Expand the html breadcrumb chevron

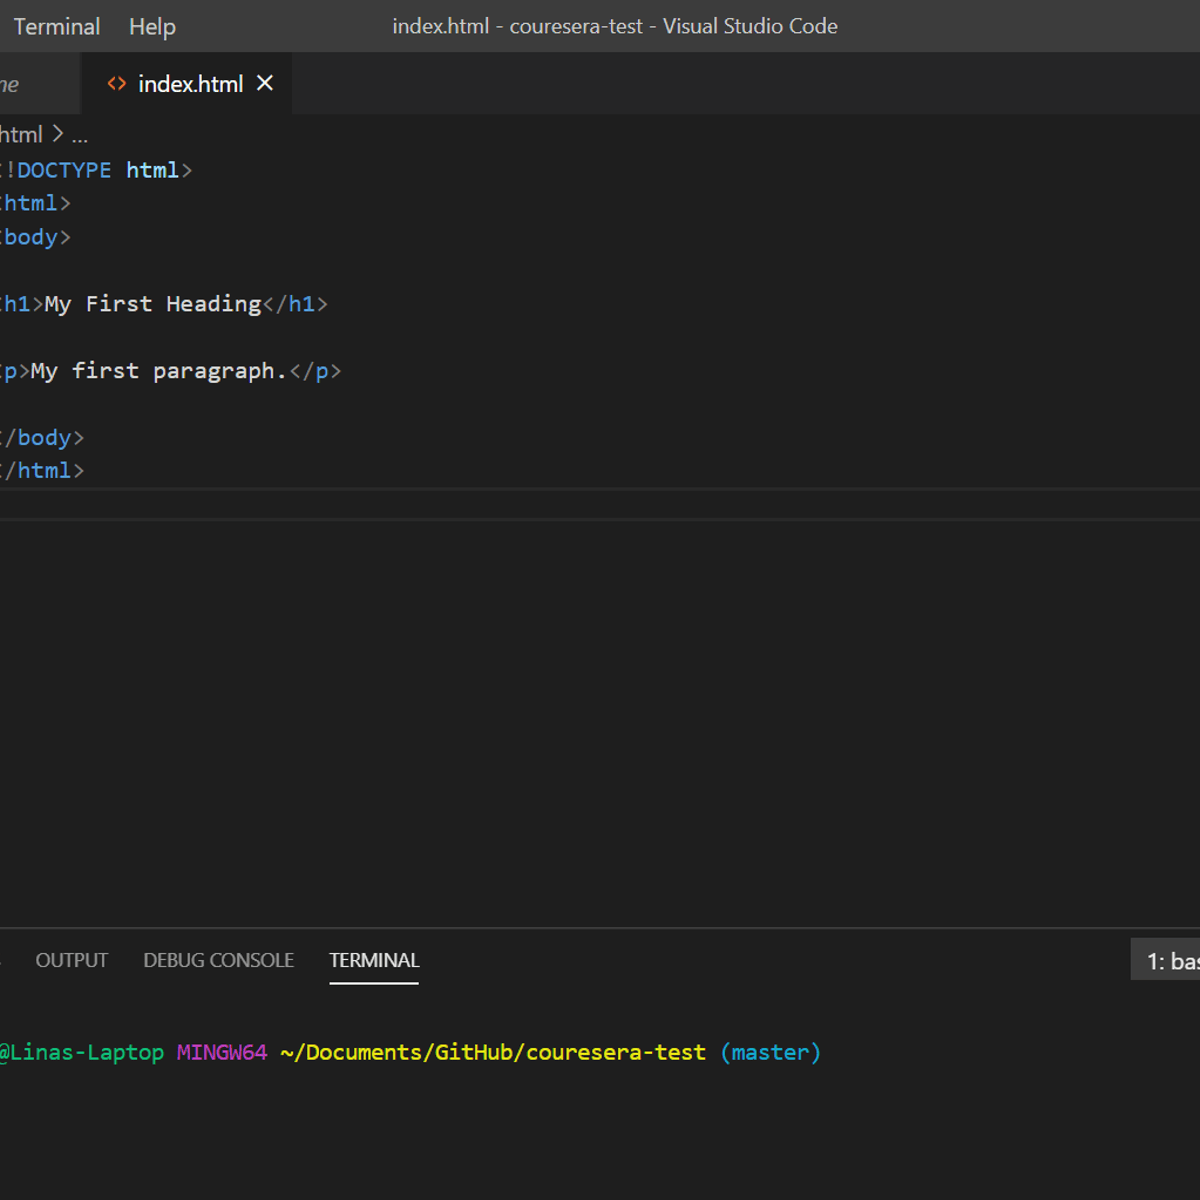coord(57,133)
